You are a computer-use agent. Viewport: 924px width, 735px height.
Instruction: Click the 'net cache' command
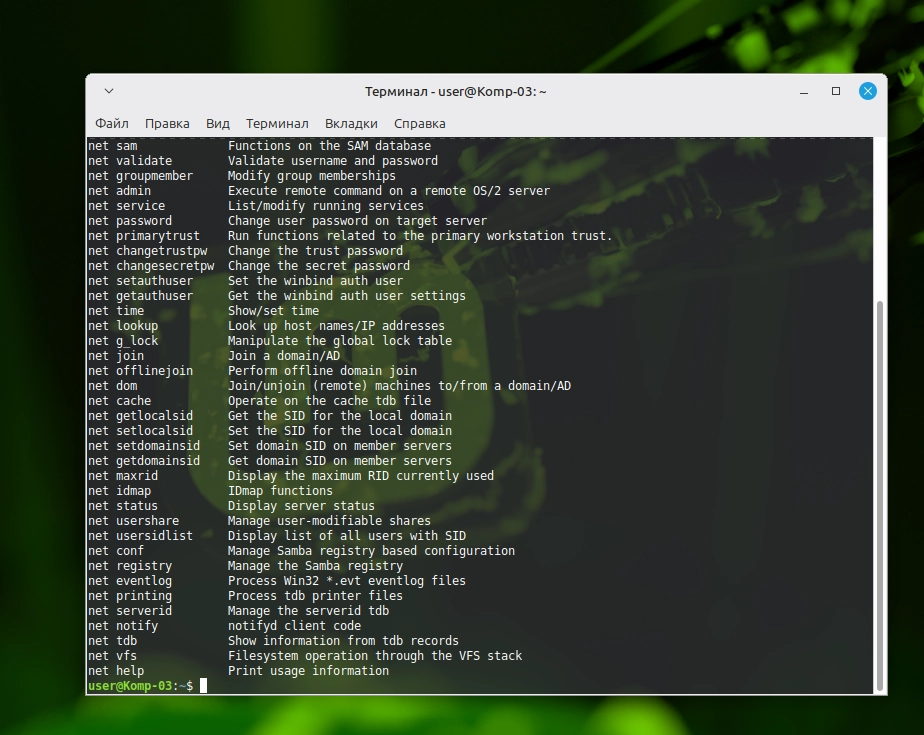[x=120, y=401]
